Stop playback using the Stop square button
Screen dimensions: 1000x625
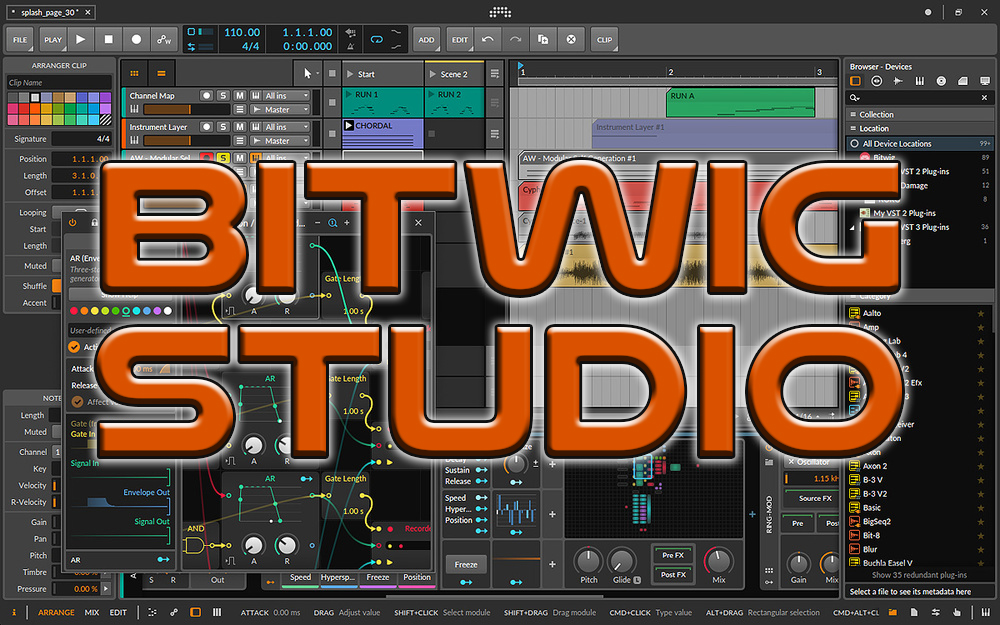point(108,40)
